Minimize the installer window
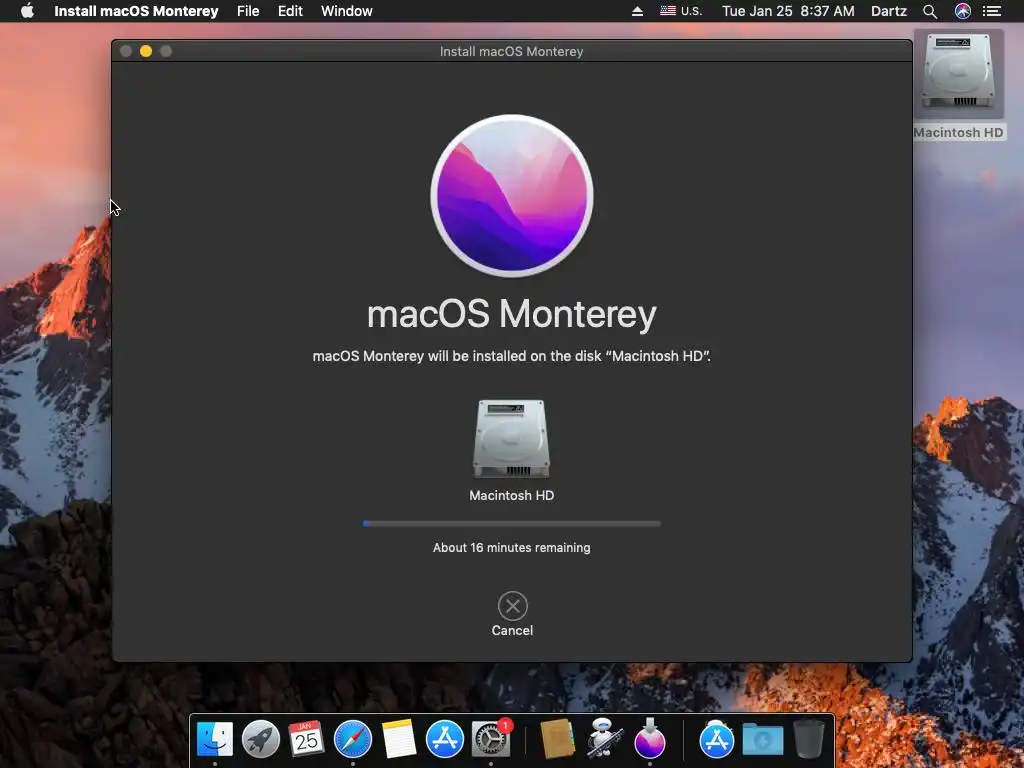Image resolution: width=1024 pixels, height=768 pixels. tap(146, 51)
